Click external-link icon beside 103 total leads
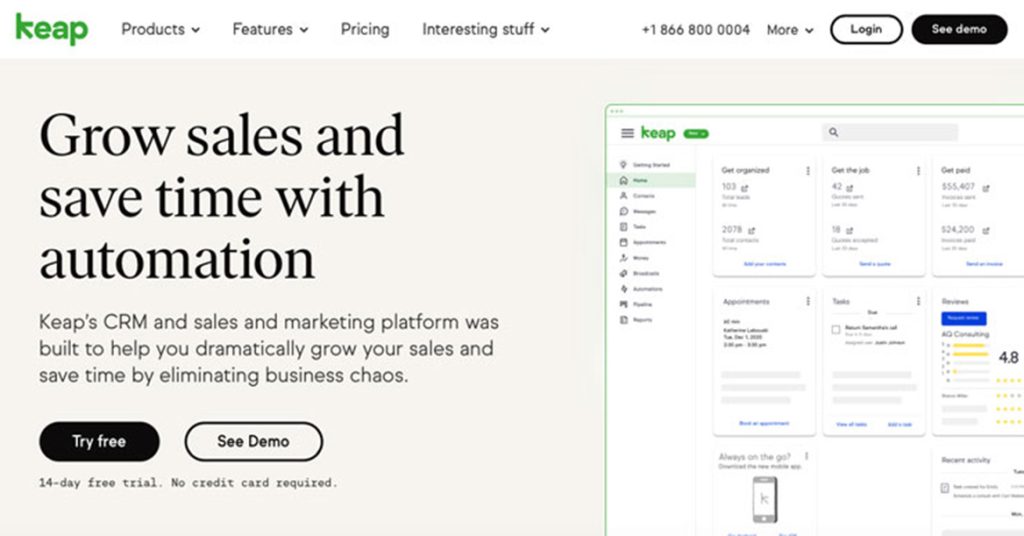This screenshot has height=536, width=1024. tap(744, 188)
